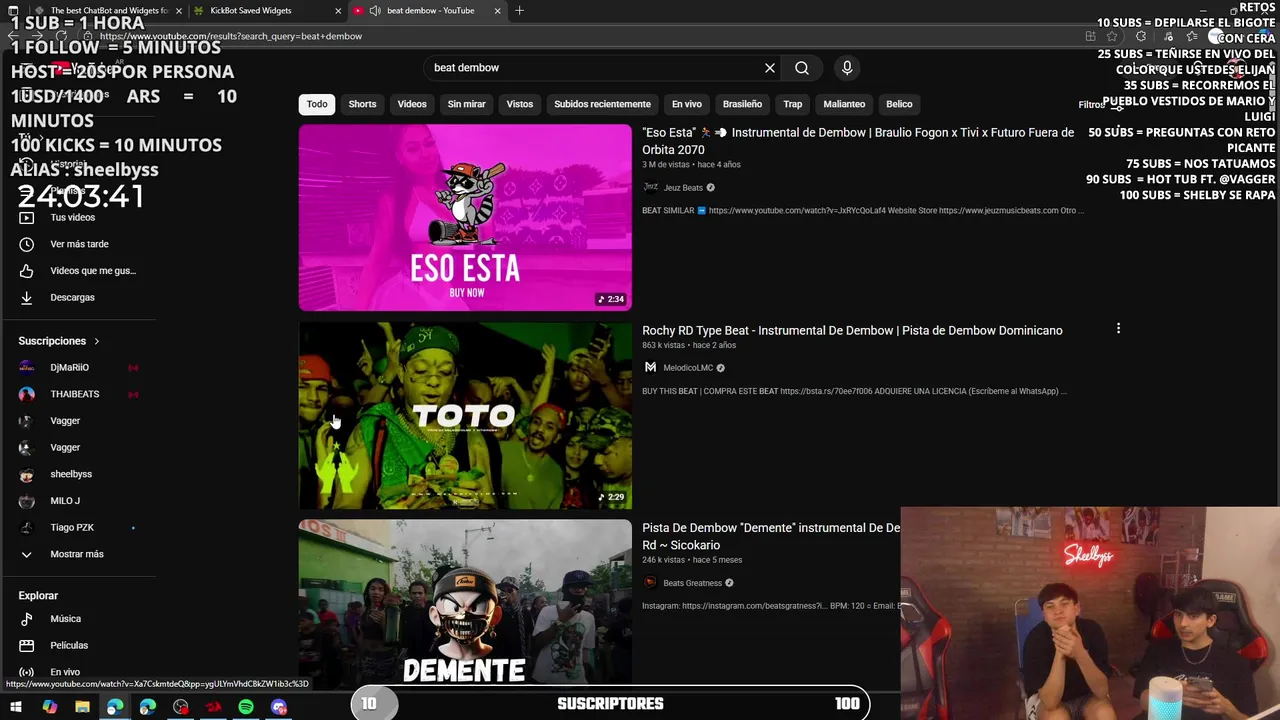
Task: Open Spotify from the taskbar
Action: [x=246, y=707]
